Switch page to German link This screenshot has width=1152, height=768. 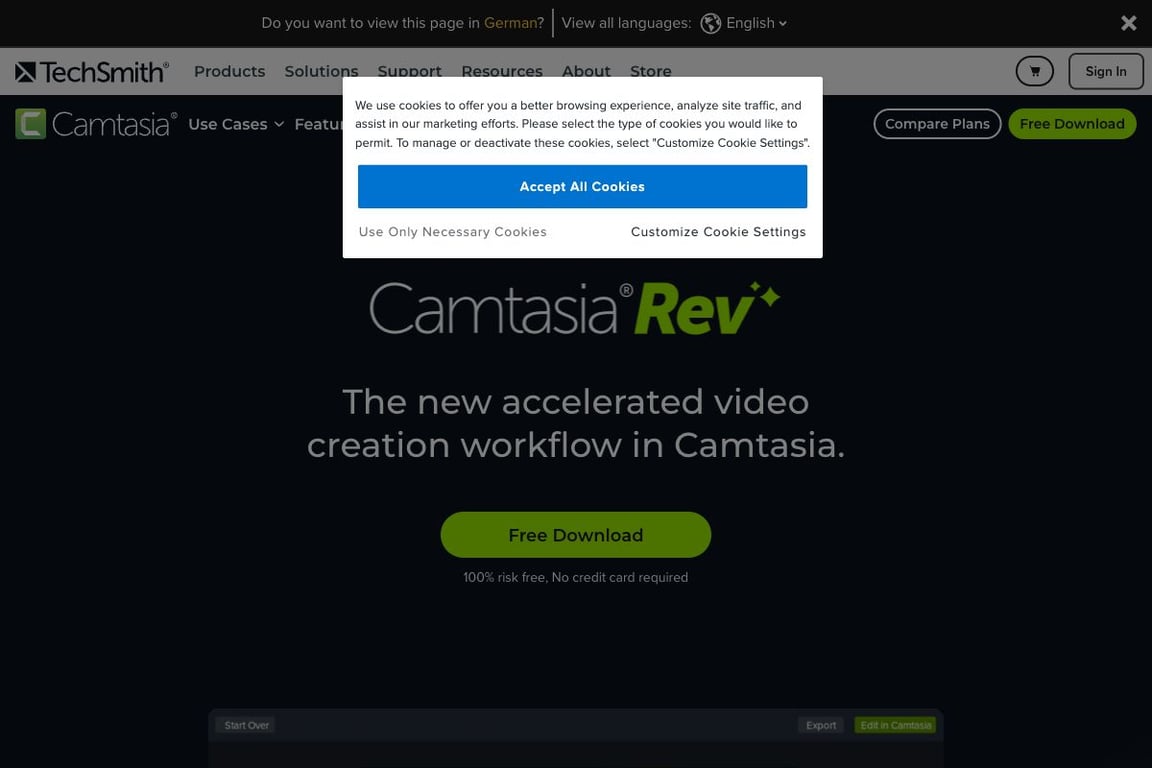[510, 23]
